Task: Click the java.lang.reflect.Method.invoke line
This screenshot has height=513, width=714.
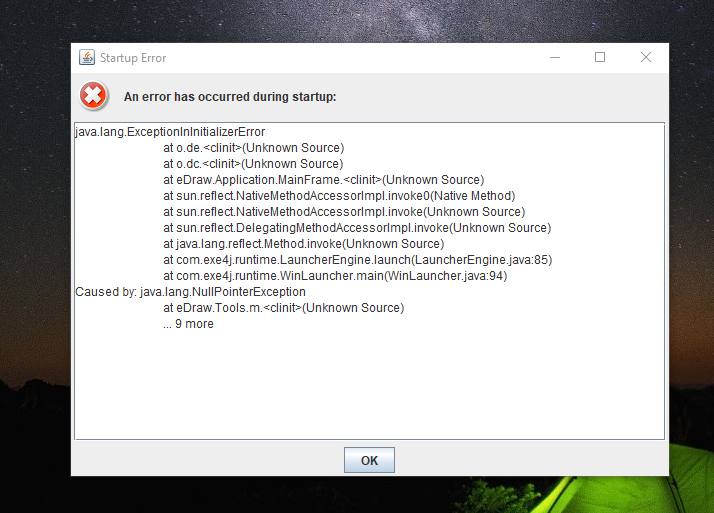Action: tap(304, 244)
